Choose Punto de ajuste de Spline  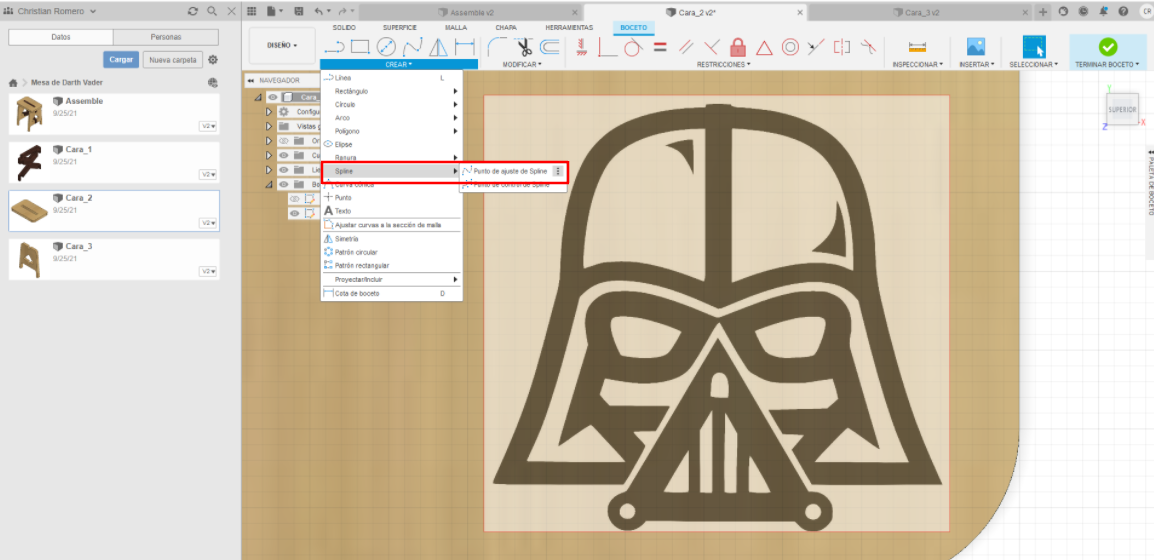[x=512, y=171]
